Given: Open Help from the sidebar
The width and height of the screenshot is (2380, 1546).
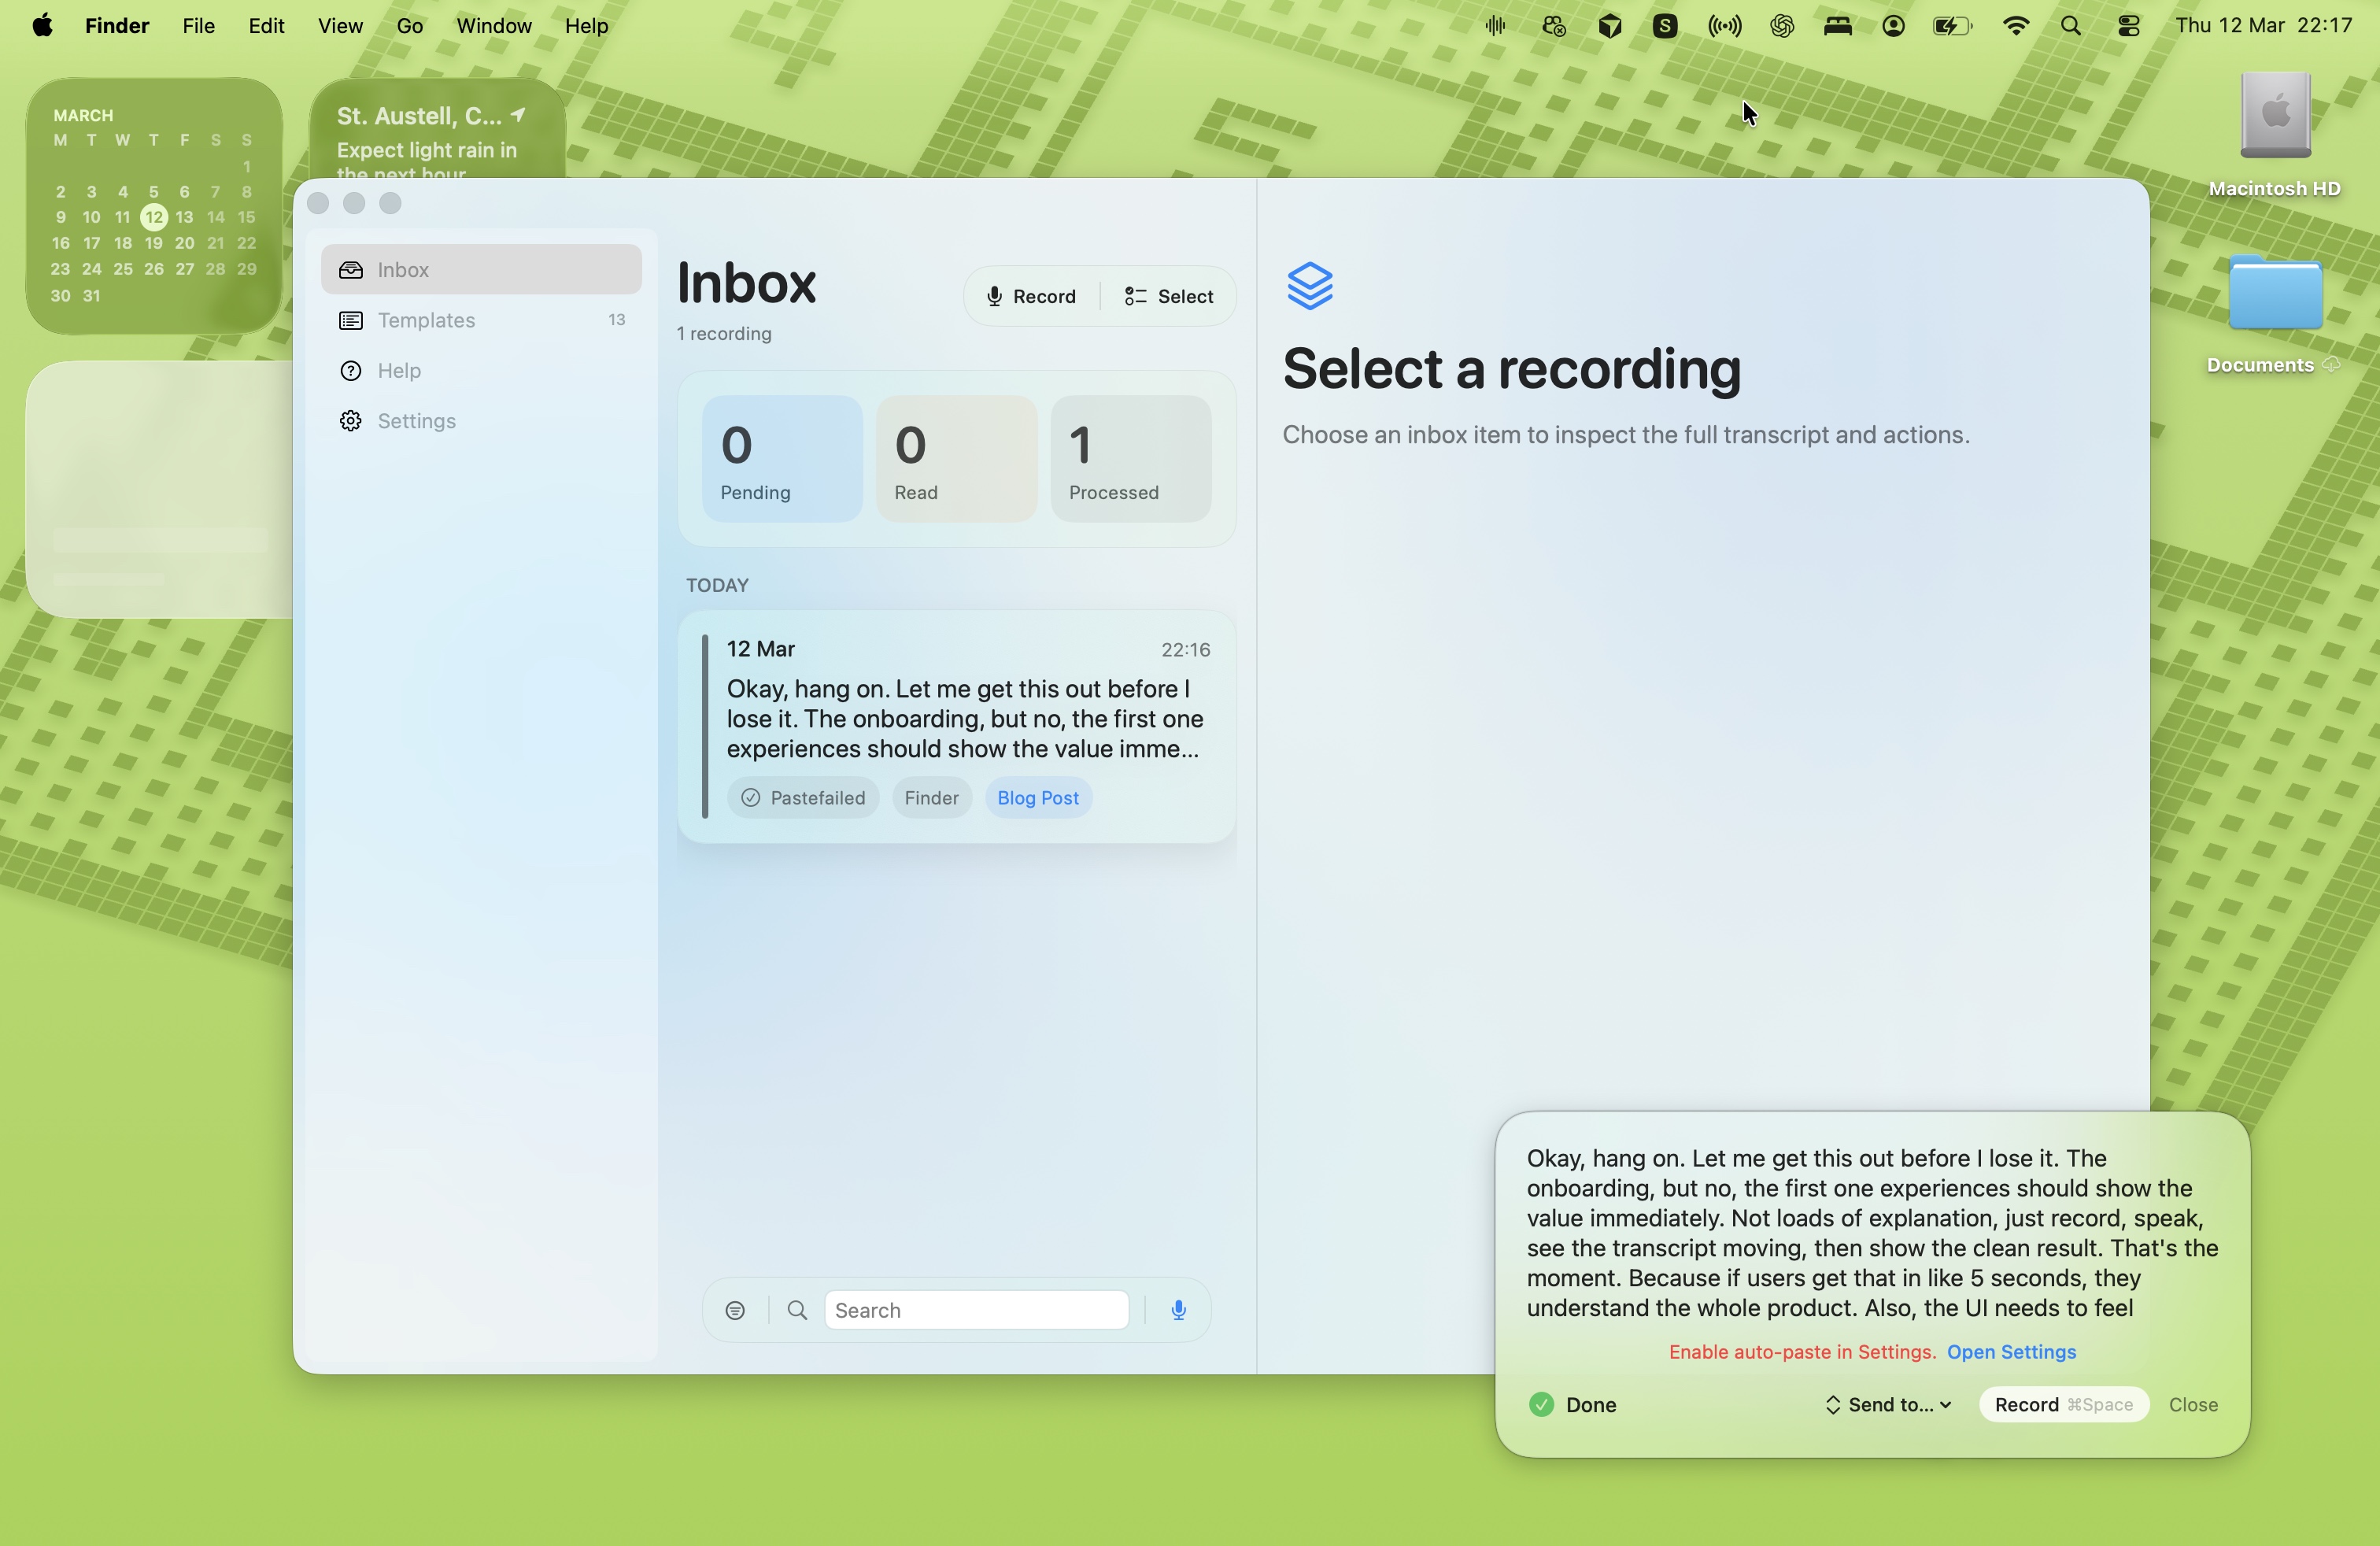Looking at the screenshot, I should click(x=397, y=370).
